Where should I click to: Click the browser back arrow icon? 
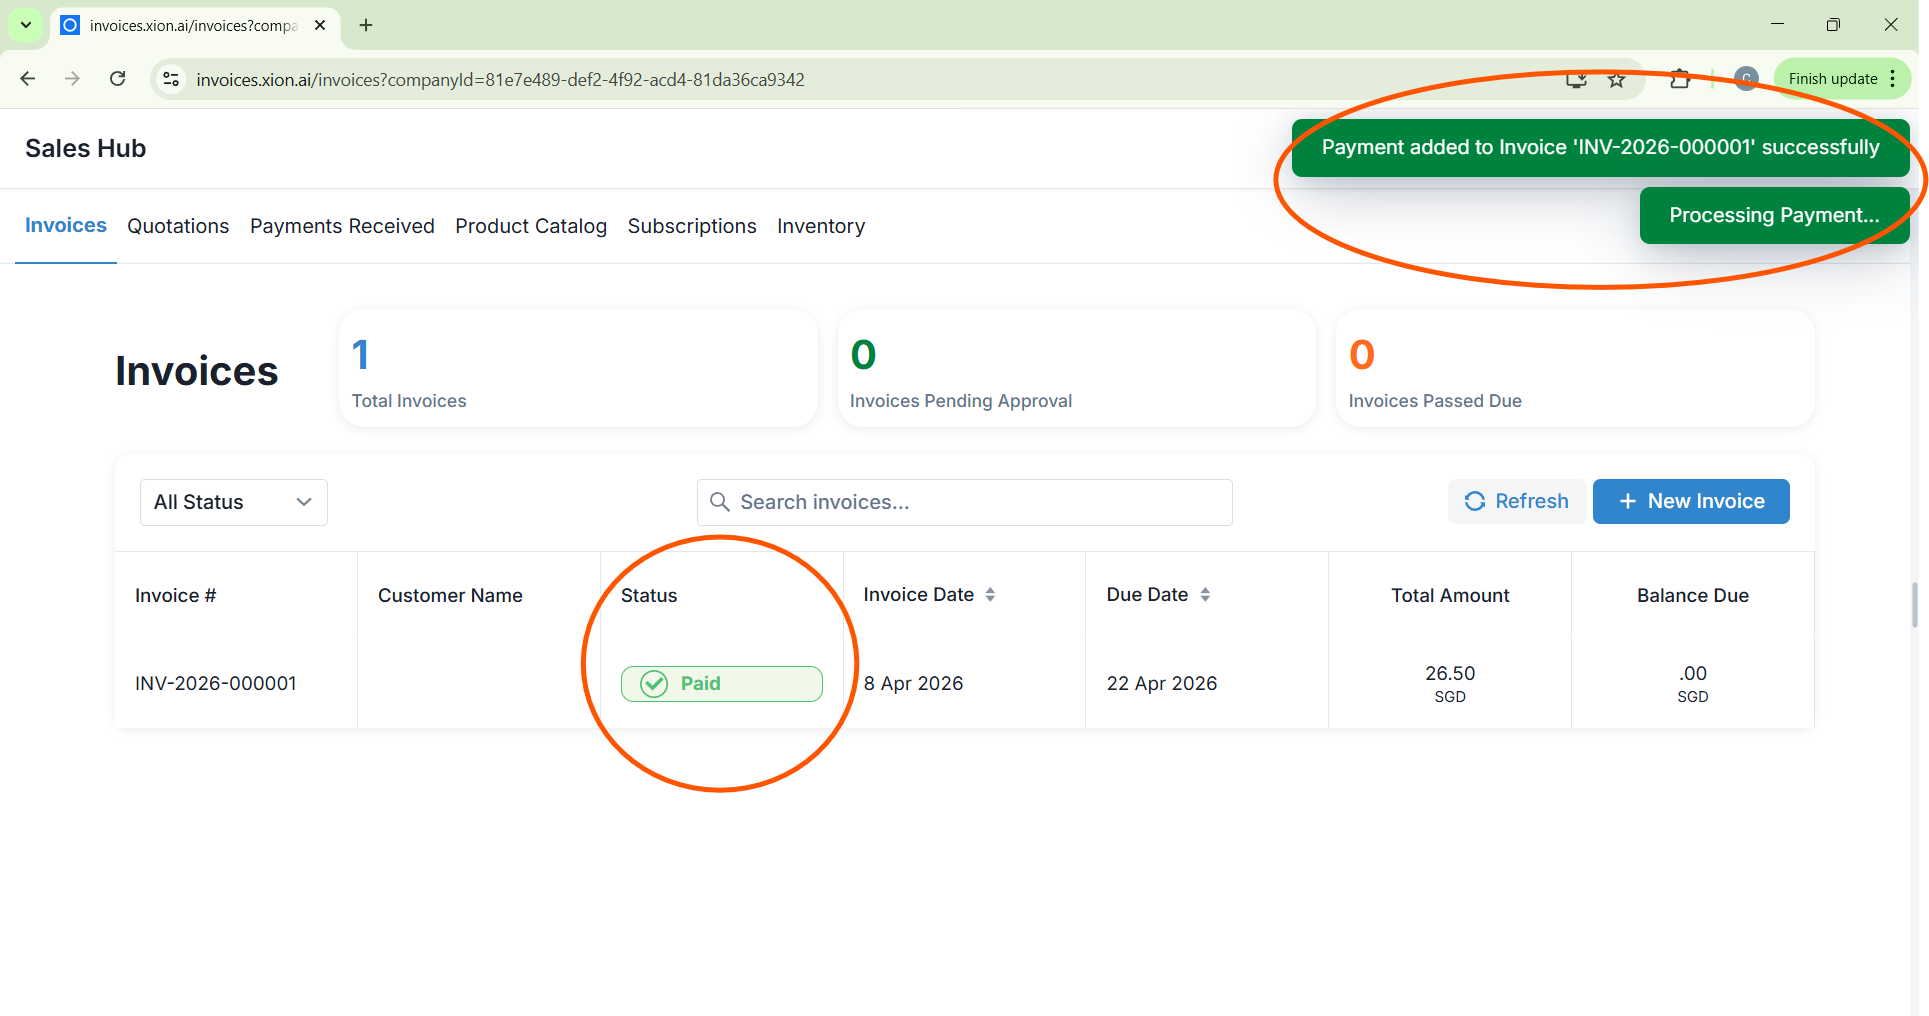click(x=28, y=79)
